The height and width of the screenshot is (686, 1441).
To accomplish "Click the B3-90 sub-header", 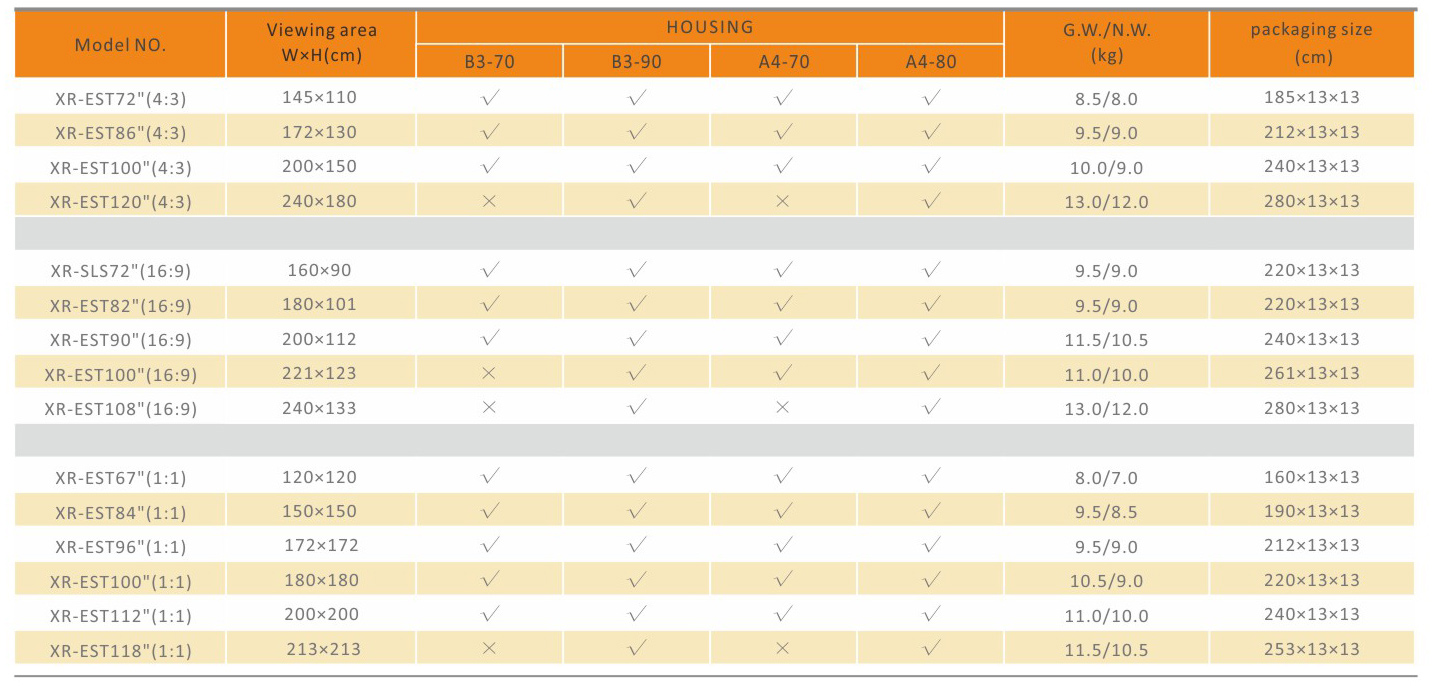I will point(637,61).
